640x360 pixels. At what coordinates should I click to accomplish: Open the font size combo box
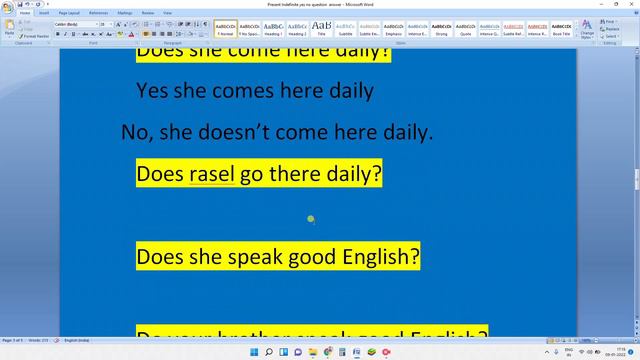(x=106, y=24)
